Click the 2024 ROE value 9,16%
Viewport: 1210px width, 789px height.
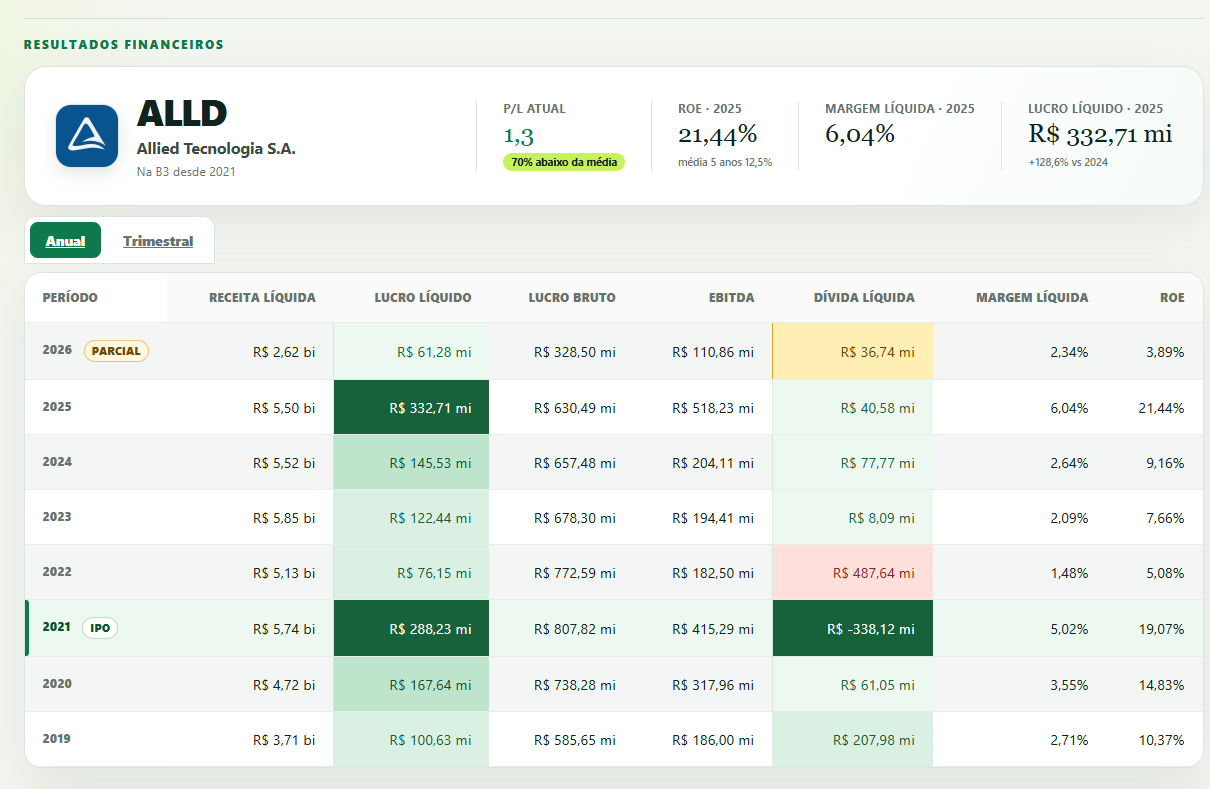point(1165,463)
